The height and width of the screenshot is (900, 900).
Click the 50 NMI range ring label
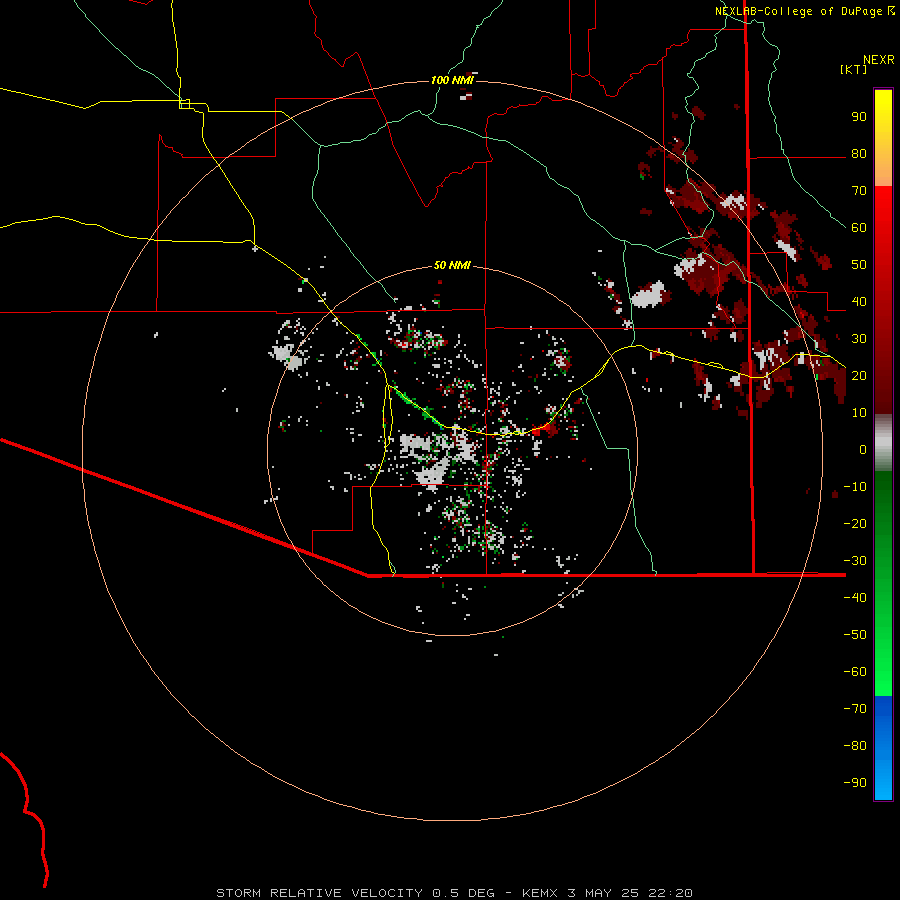click(x=452, y=265)
